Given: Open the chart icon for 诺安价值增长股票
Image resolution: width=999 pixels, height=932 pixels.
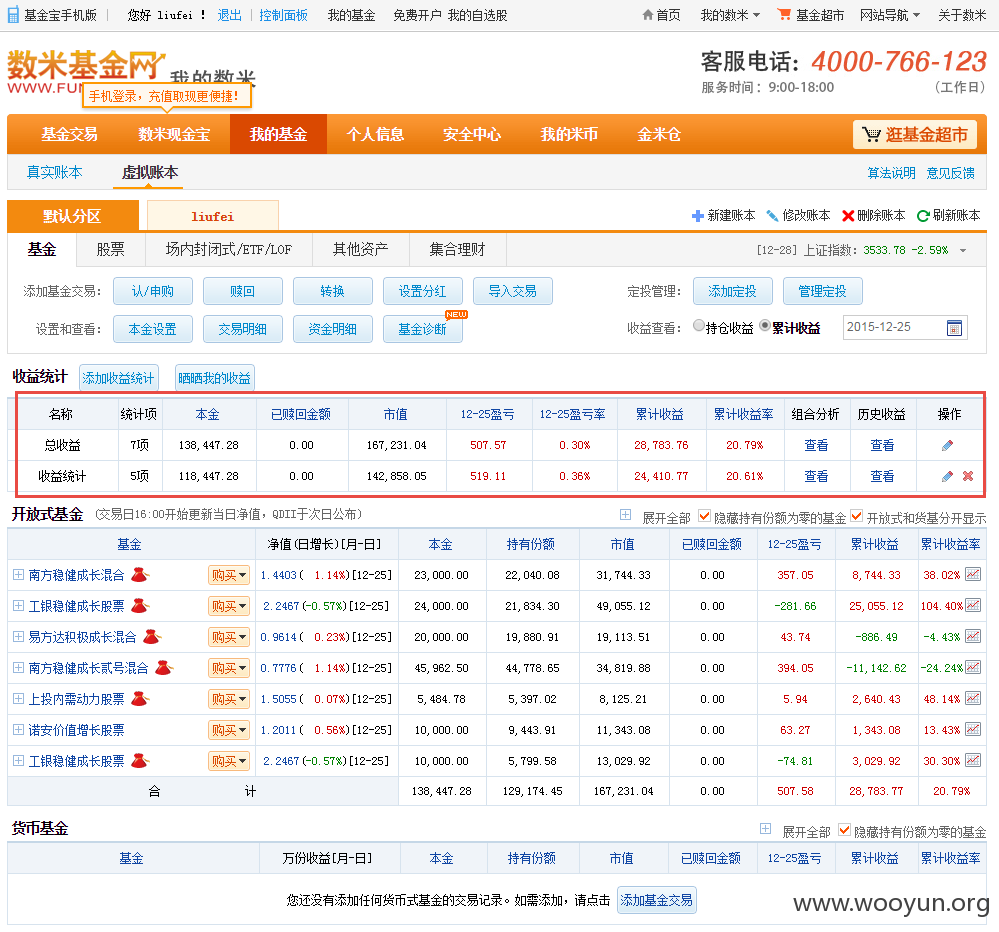Looking at the screenshot, I should coord(973,729).
